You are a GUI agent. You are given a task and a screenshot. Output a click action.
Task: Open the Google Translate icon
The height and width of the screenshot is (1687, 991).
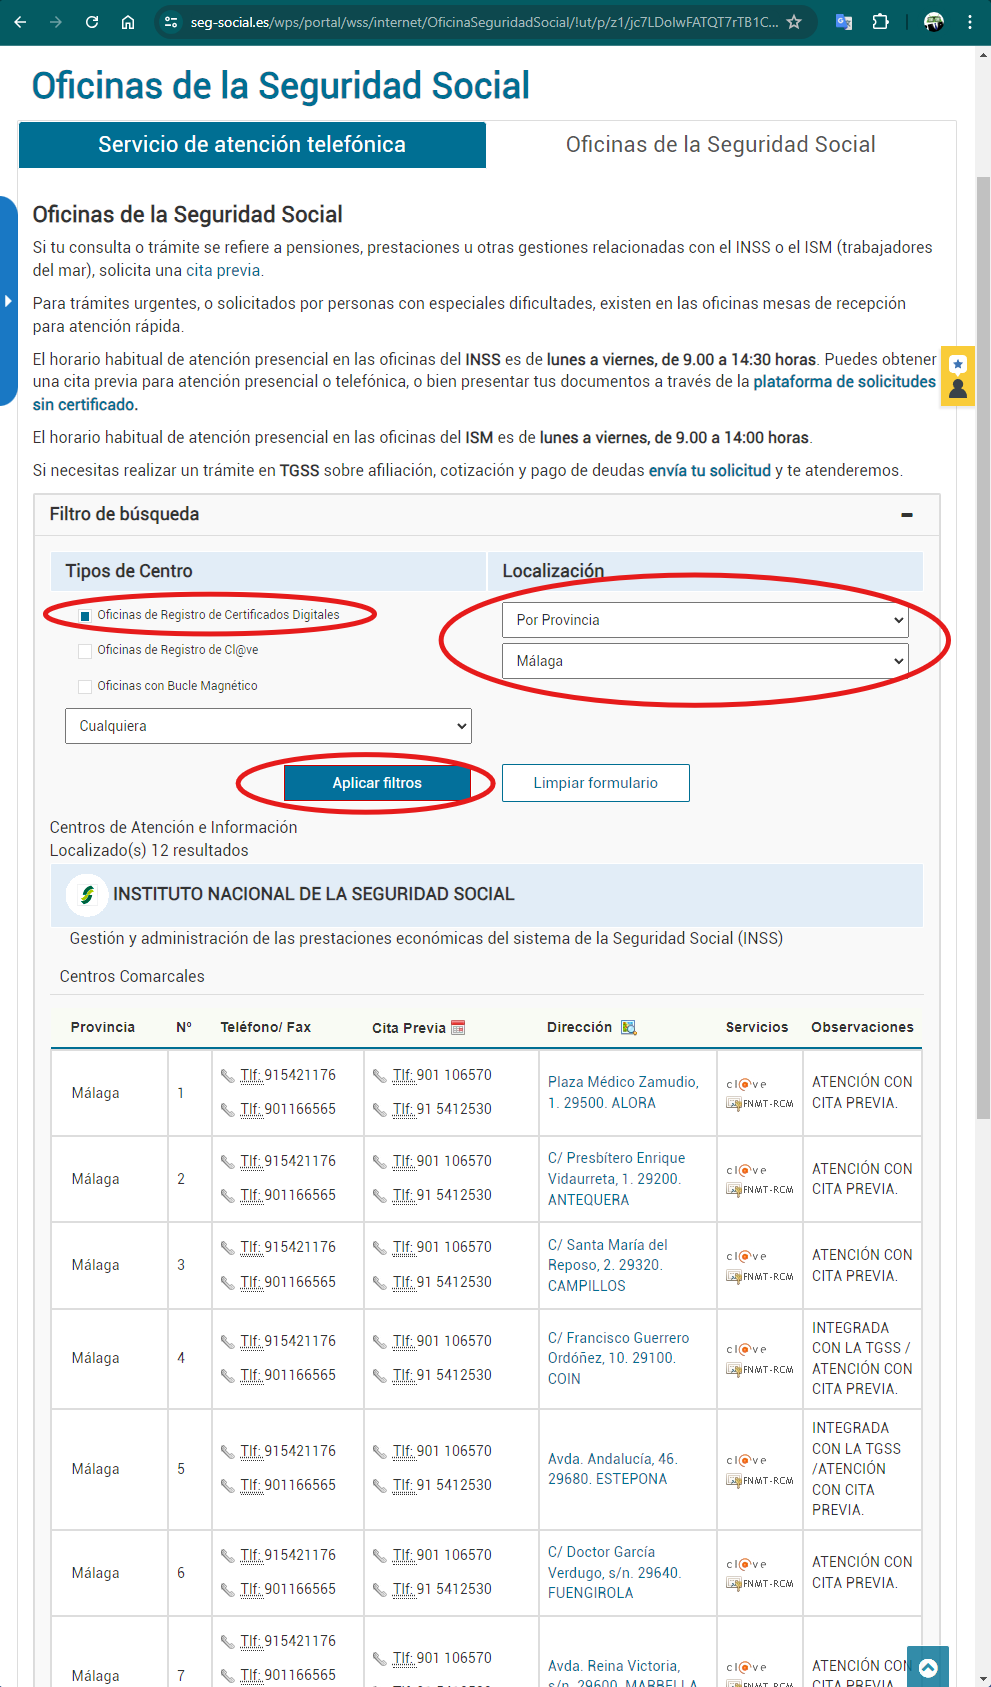tap(844, 22)
